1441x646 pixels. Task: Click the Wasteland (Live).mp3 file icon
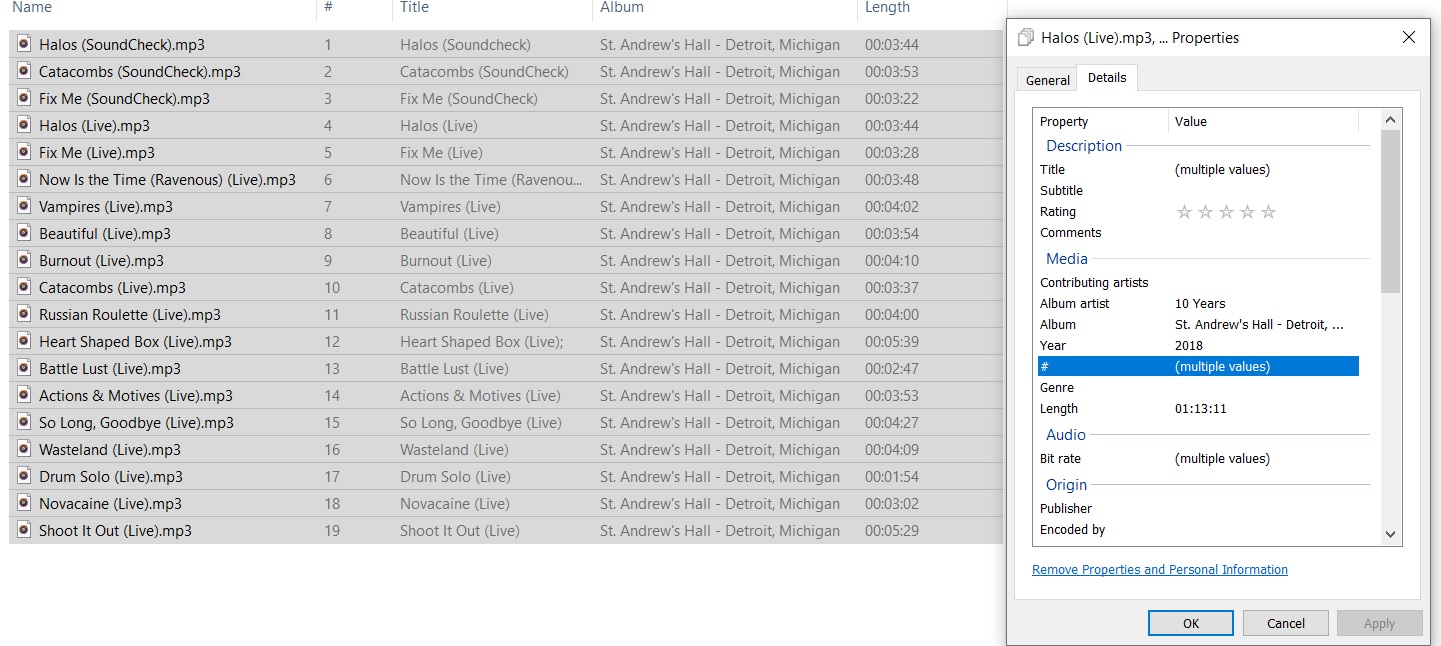(x=25, y=449)
